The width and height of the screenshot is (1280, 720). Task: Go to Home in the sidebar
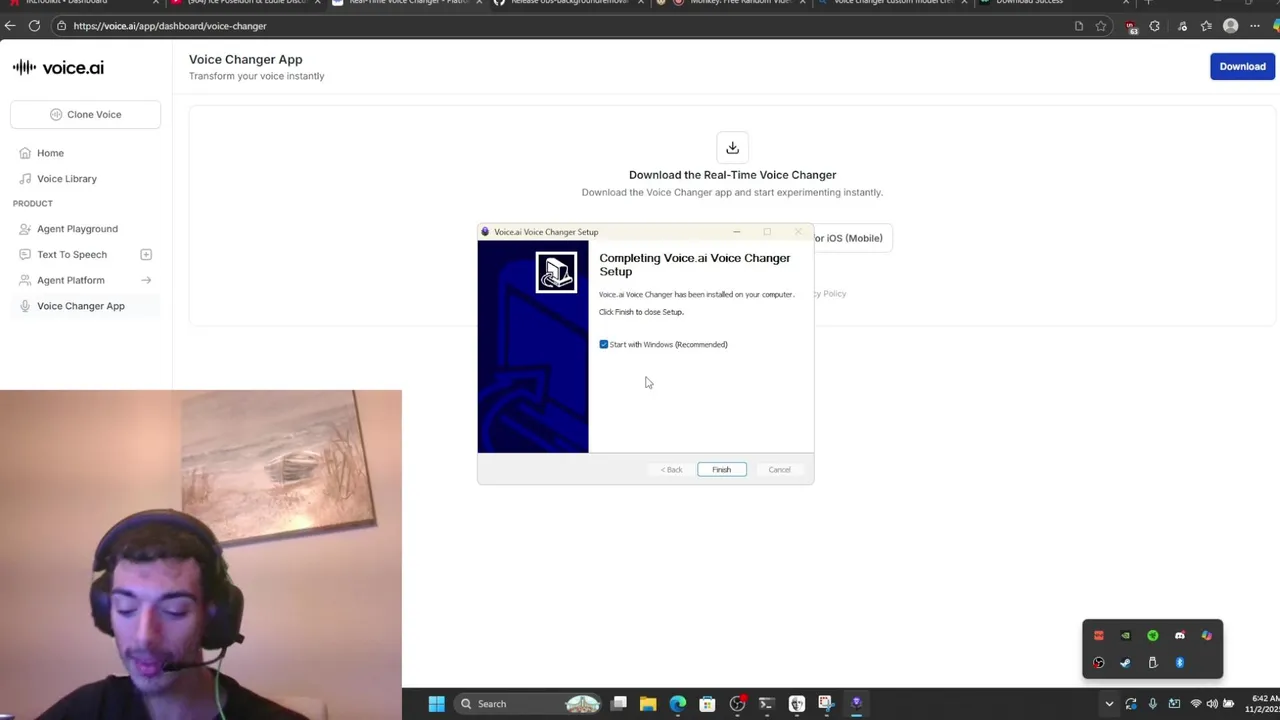[50, 153]
